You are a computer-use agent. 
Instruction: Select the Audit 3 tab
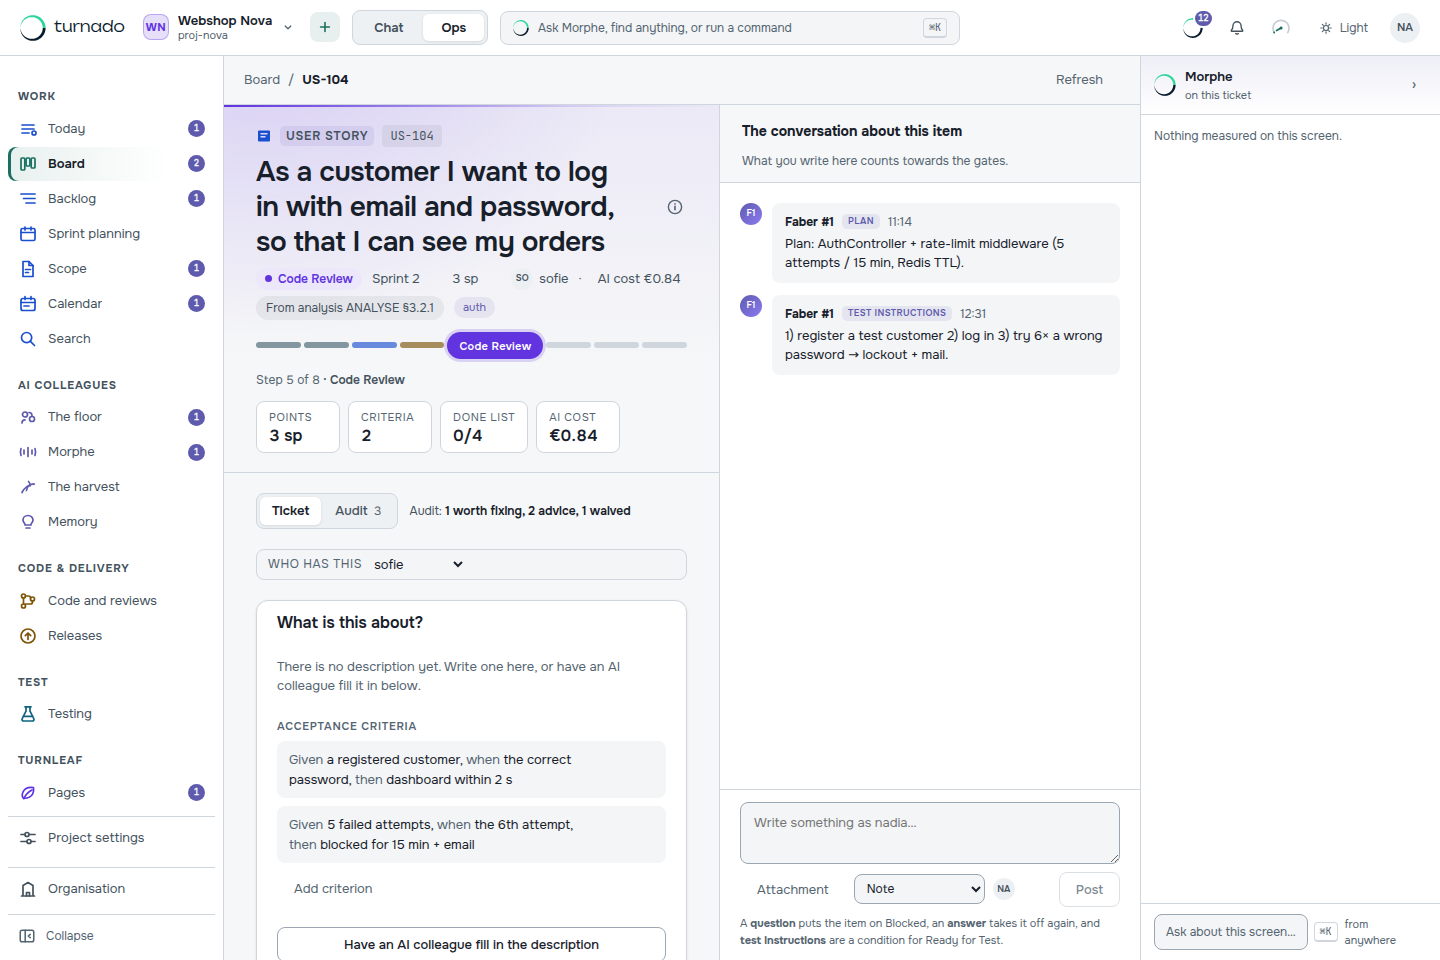click(358, 511)
